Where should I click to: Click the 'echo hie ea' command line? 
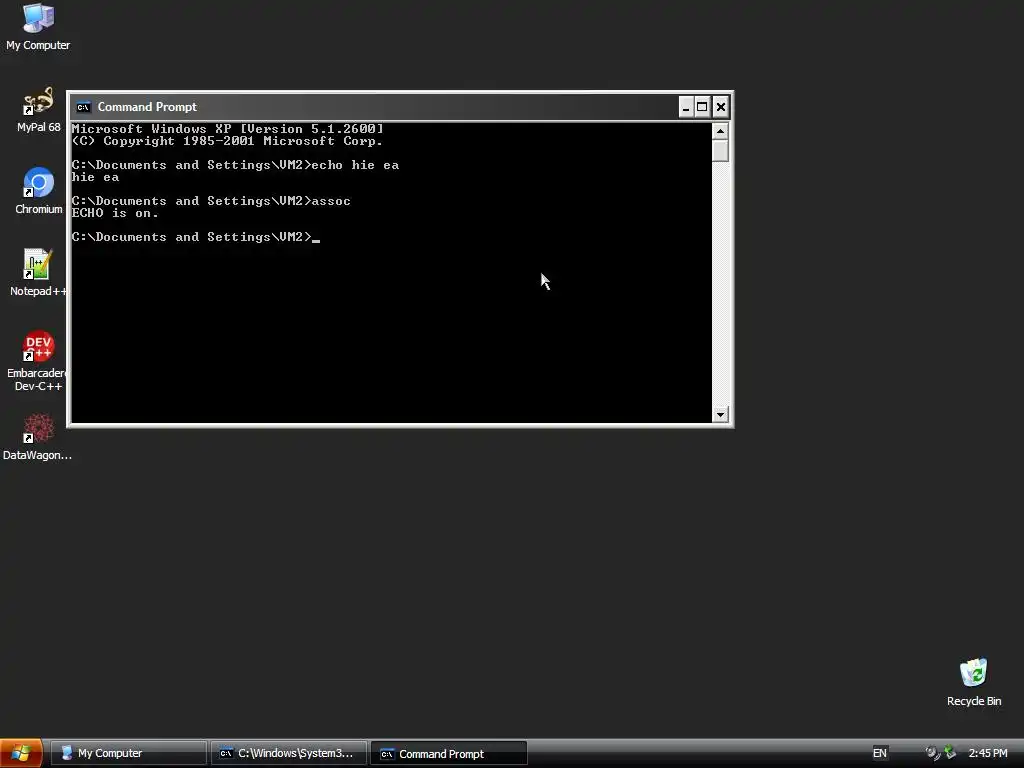pos(235,165)
